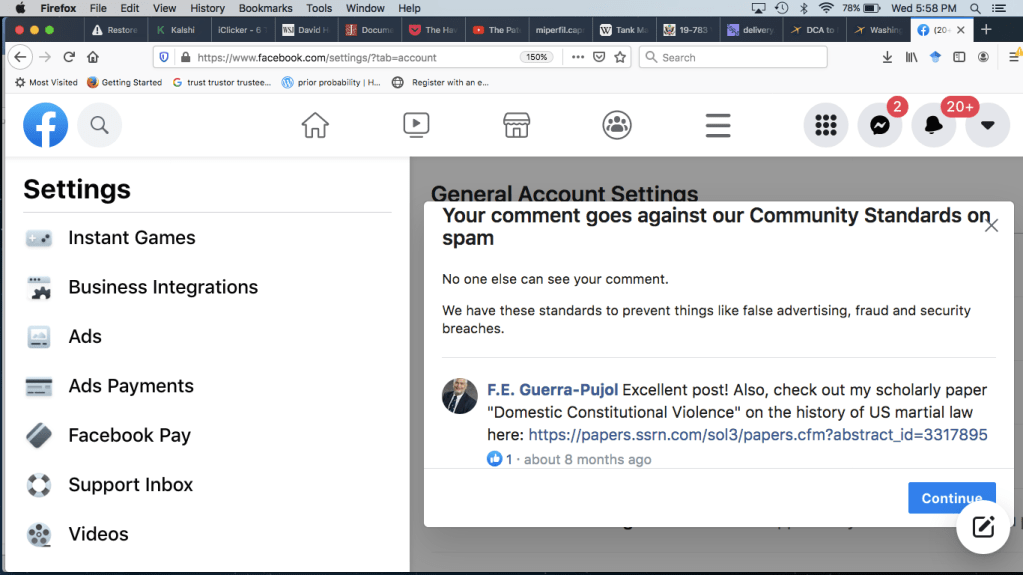Screen dimensions: 1023x575
Task: Expand the account dropdown arrow
Action: (x=987, y=126)
